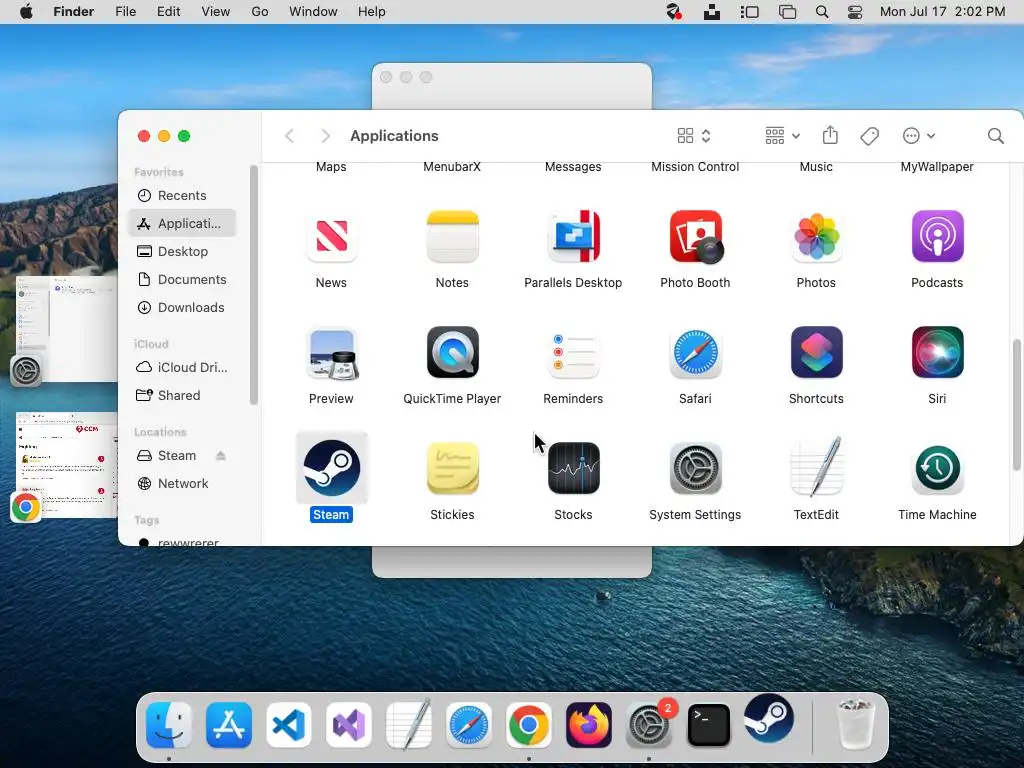Select Network in Finder sidebar
Viewport: 1024px width, 768px height.
(x=182, y=483)
